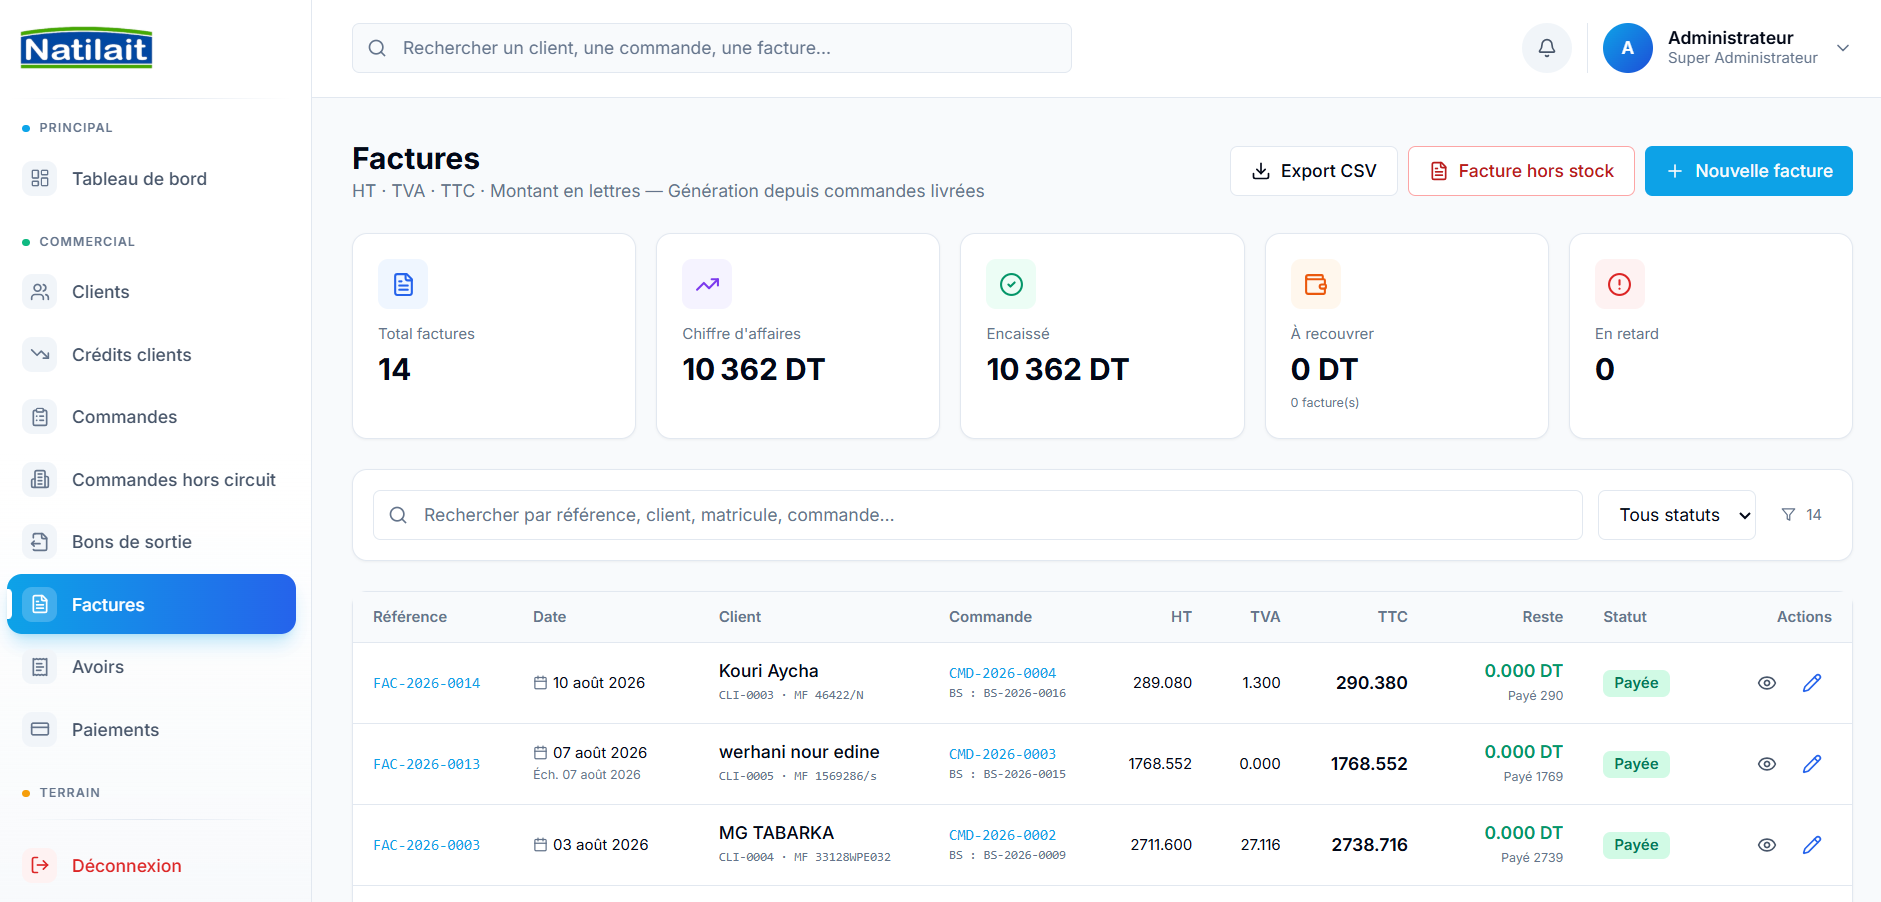Open Clients in sidebar
The width and height of the screenshot is (1881, 902).
point(152,292)
